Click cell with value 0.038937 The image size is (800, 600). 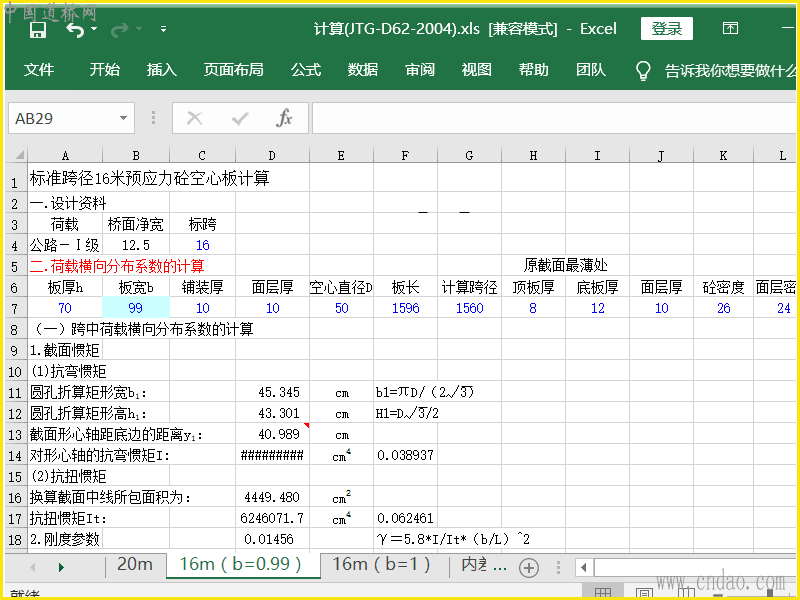pos(406,455)
